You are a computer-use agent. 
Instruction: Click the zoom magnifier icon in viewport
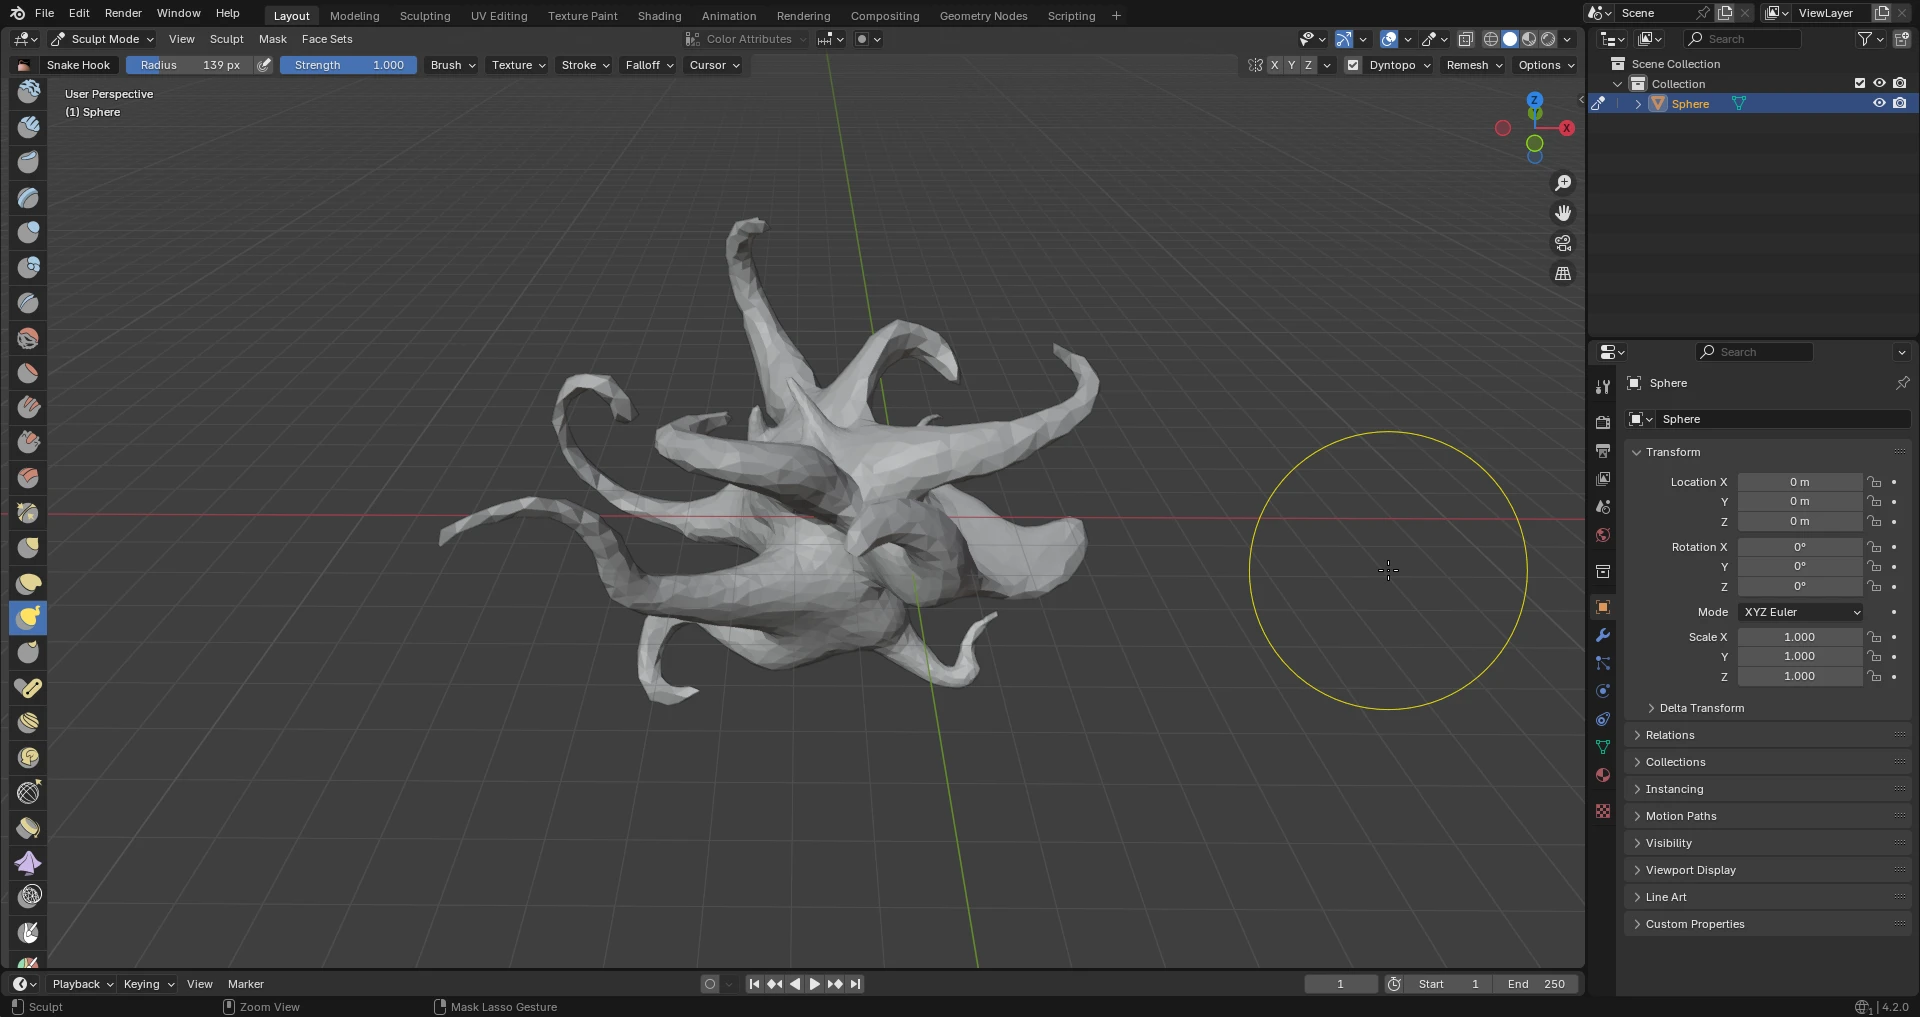point(1562,183)
